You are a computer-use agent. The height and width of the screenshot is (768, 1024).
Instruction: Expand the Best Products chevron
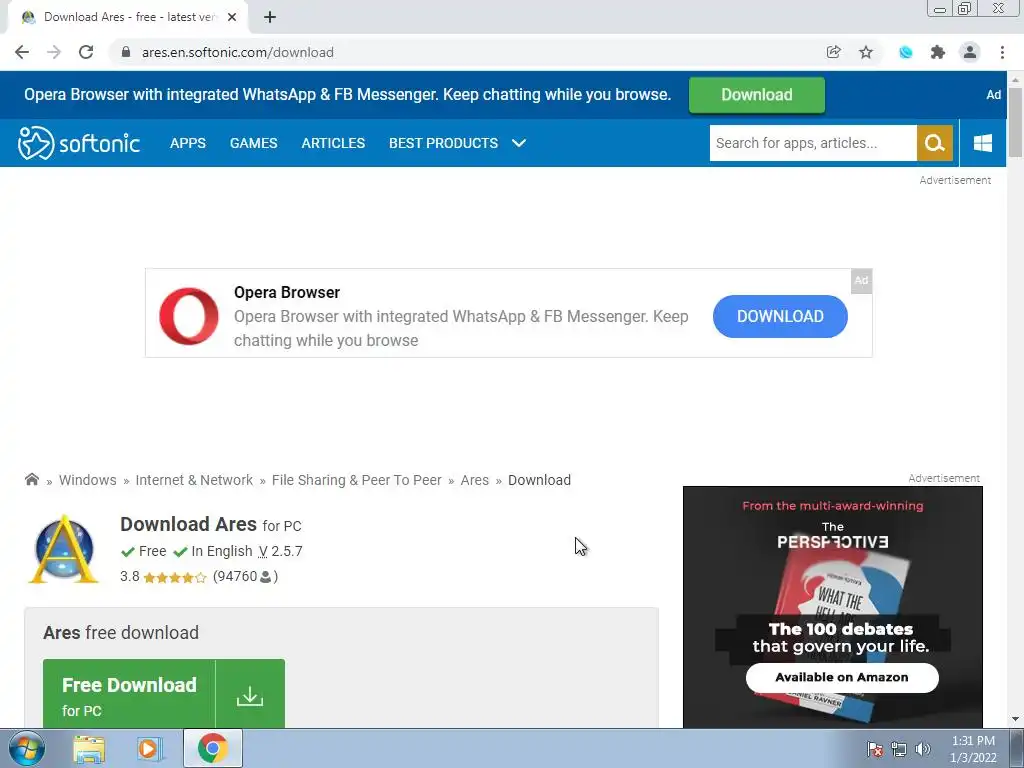pyautogui.click(x=519, y=143)
